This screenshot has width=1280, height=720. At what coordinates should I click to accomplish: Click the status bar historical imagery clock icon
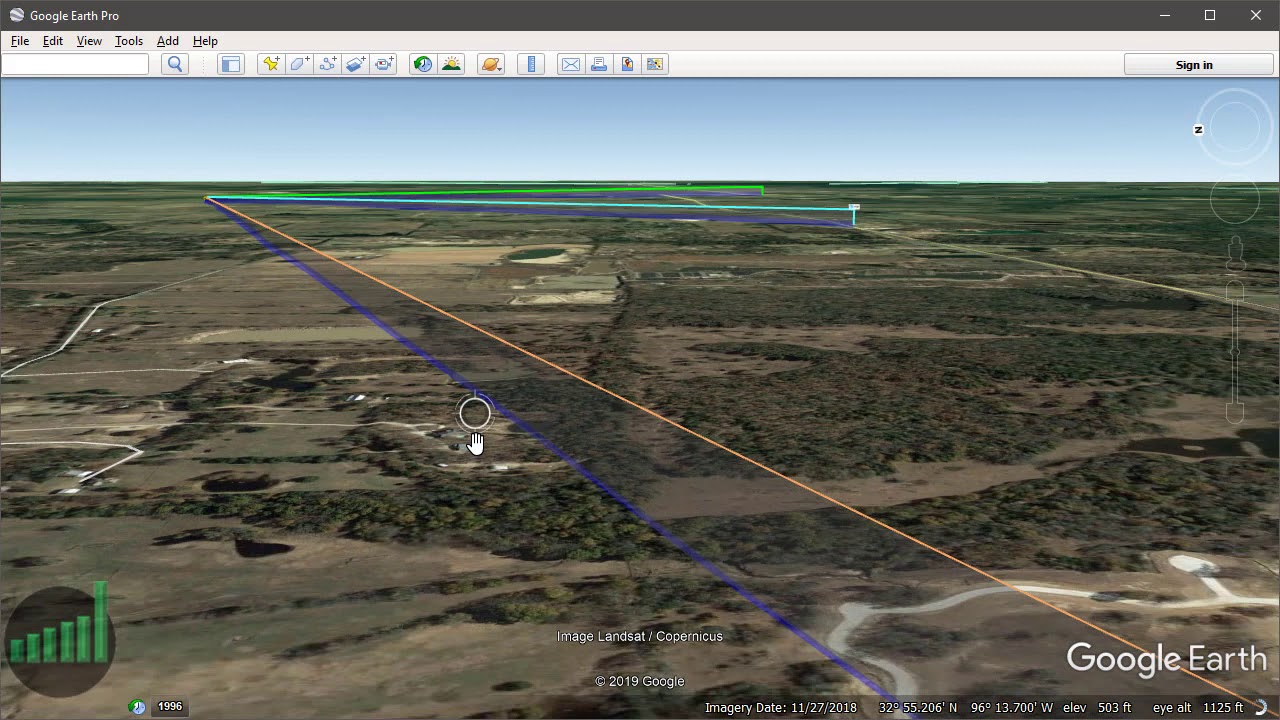(x=138, y=706)
